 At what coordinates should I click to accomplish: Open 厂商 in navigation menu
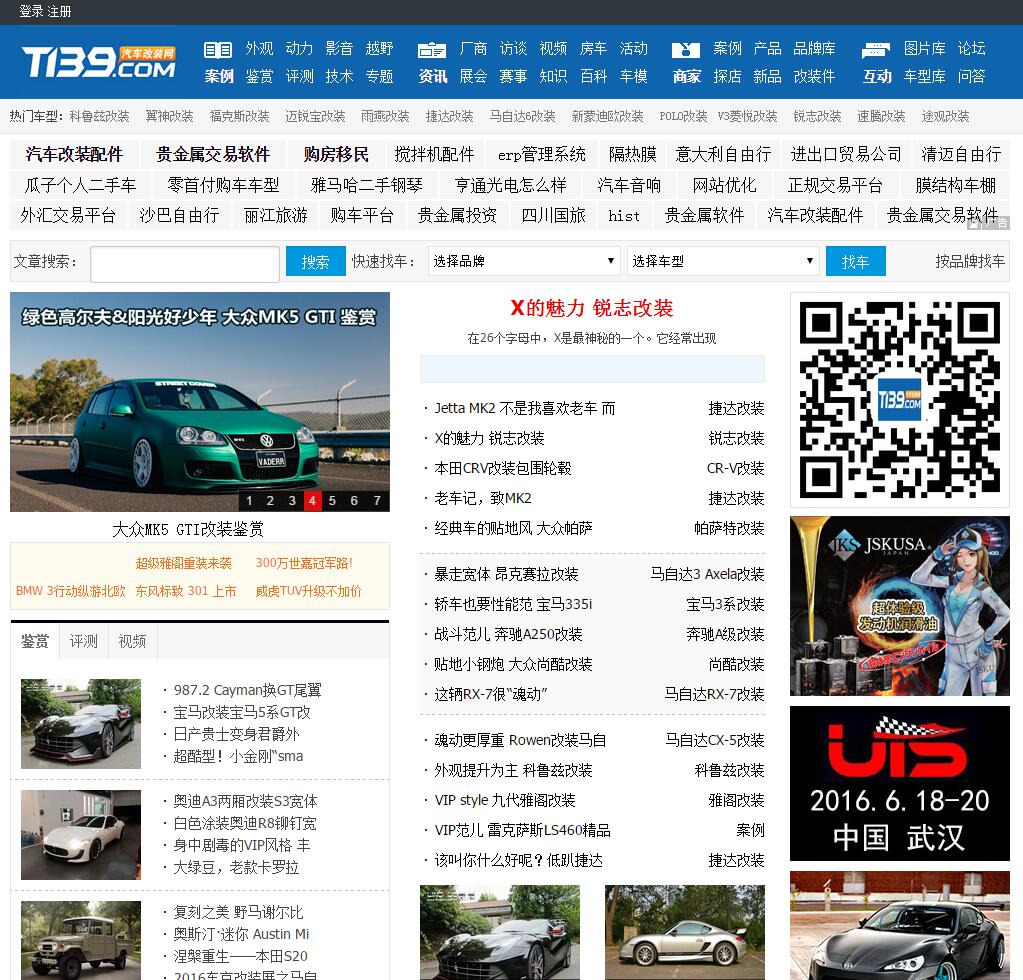[473, 49]
